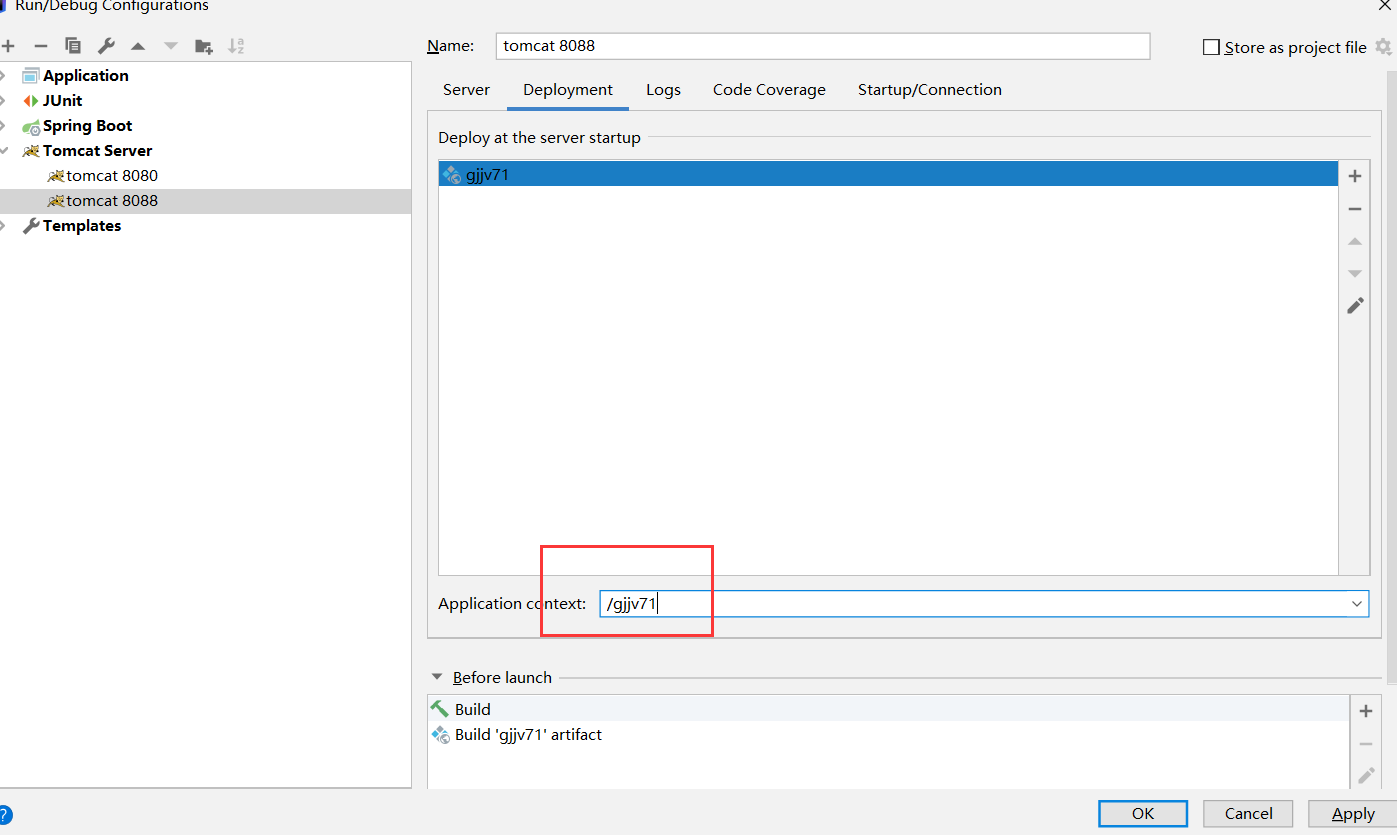The width and height of the screenshot is (1397, 835).
Task: Open the Logs tab
Action: (x=663, y=90)
